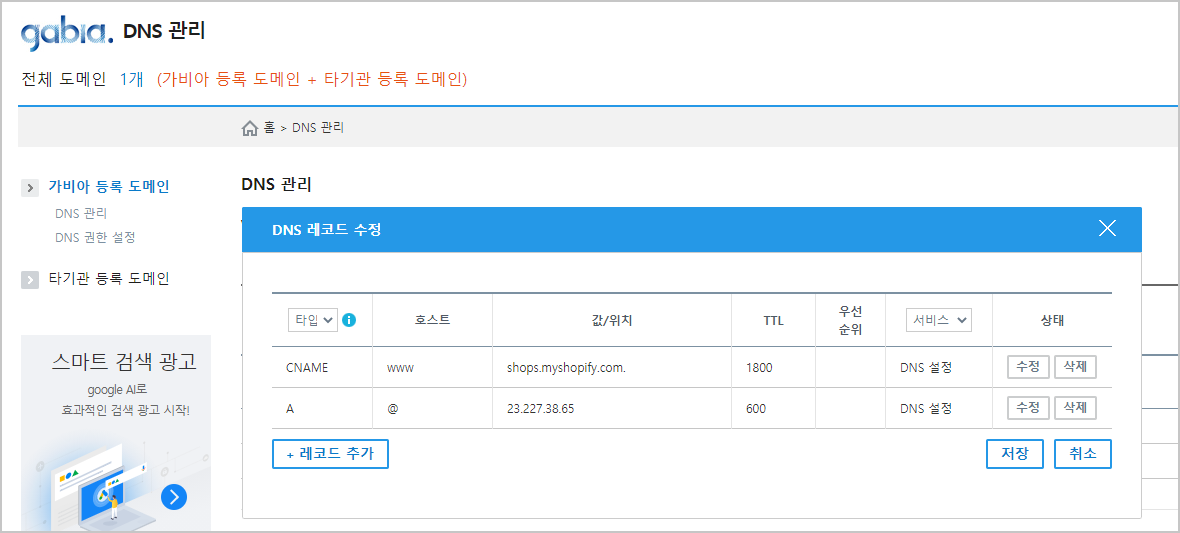The width and height of the screenshot is (1180, 533).
Task: Click the gabia logo
Action: coord(67,34)
